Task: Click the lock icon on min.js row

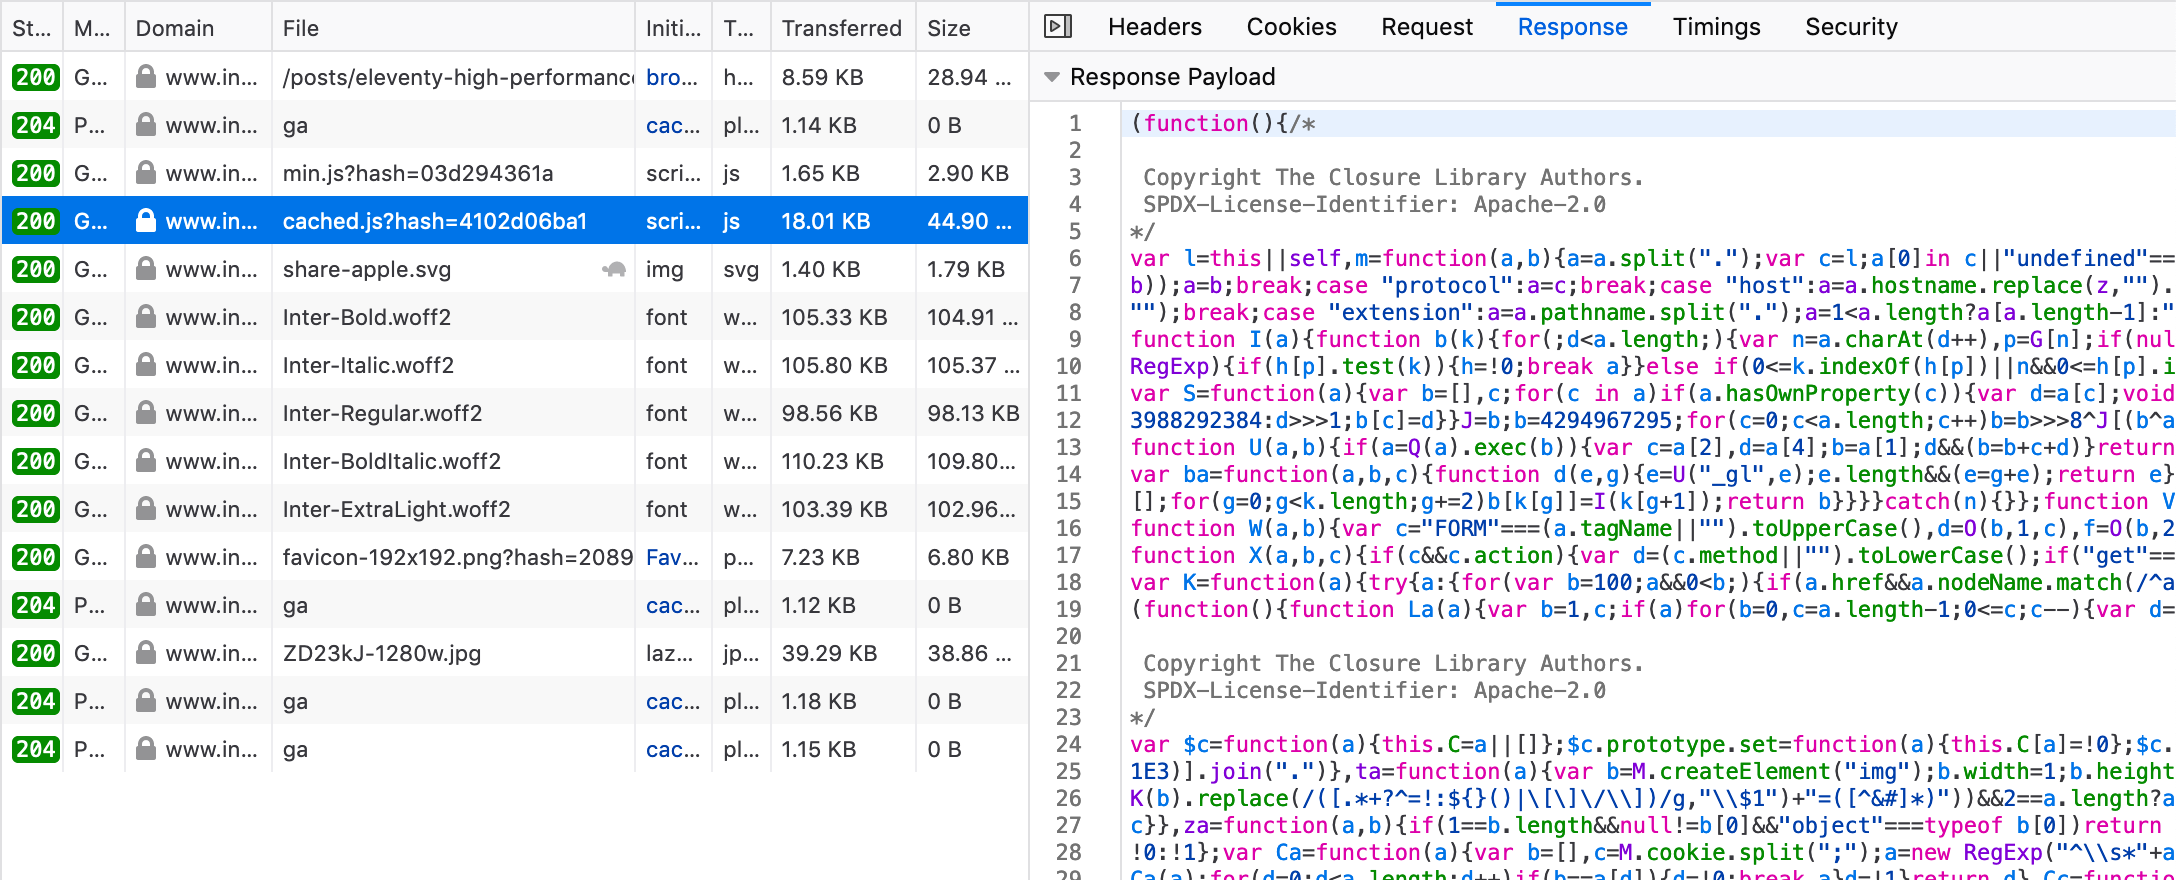Action: point(146,172)
